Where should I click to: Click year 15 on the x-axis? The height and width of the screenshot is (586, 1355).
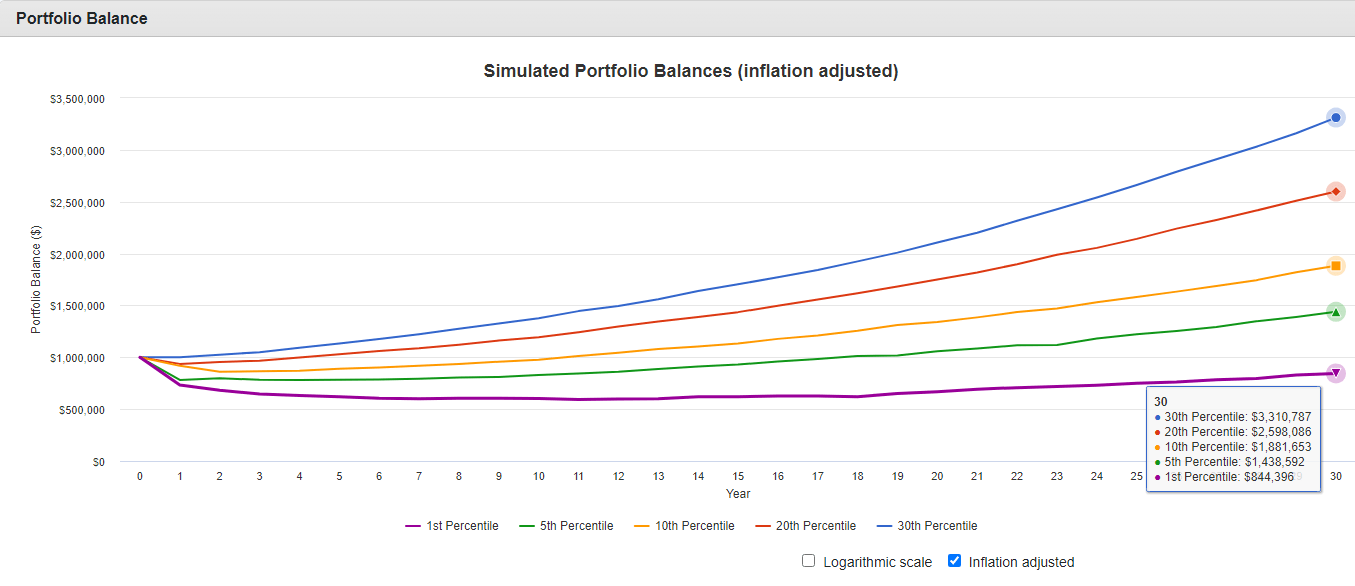coord(737,477)
